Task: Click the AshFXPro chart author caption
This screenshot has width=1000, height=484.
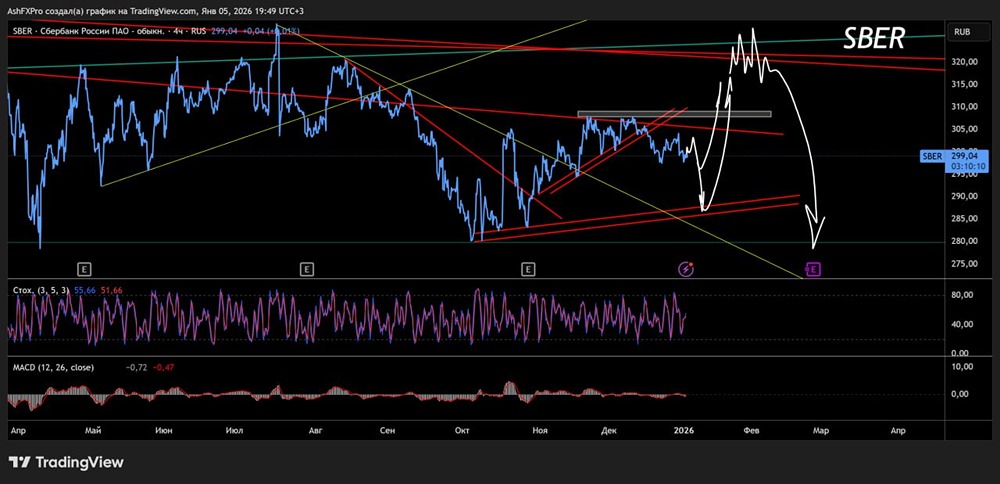Action: (158, 11)
